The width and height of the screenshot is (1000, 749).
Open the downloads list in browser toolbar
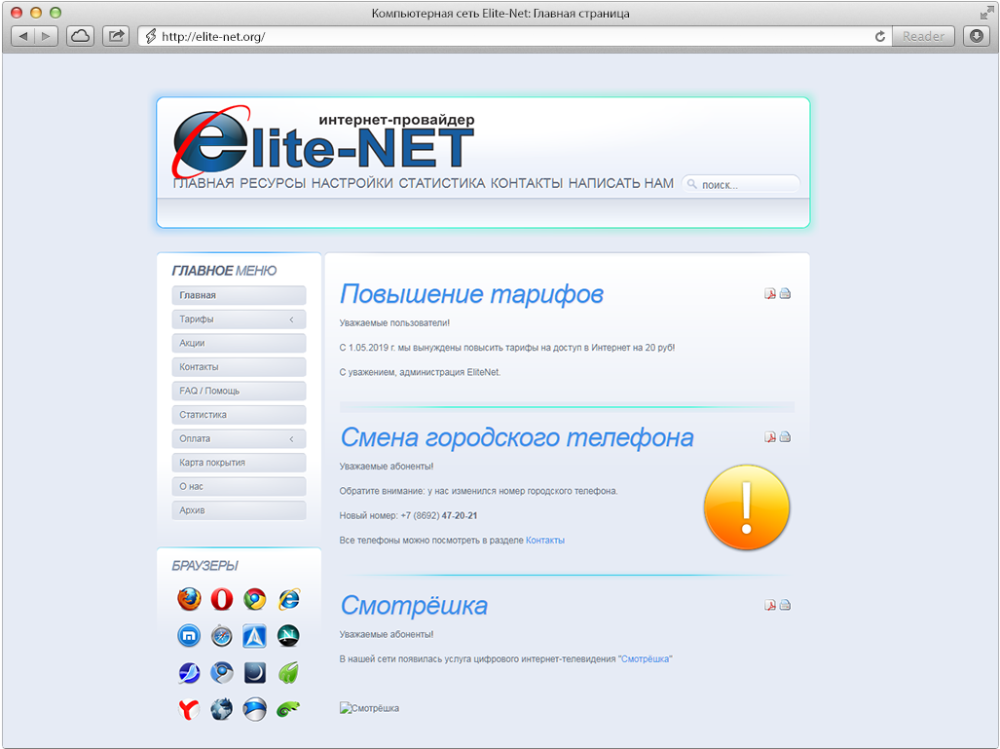[x=975, y=35]
